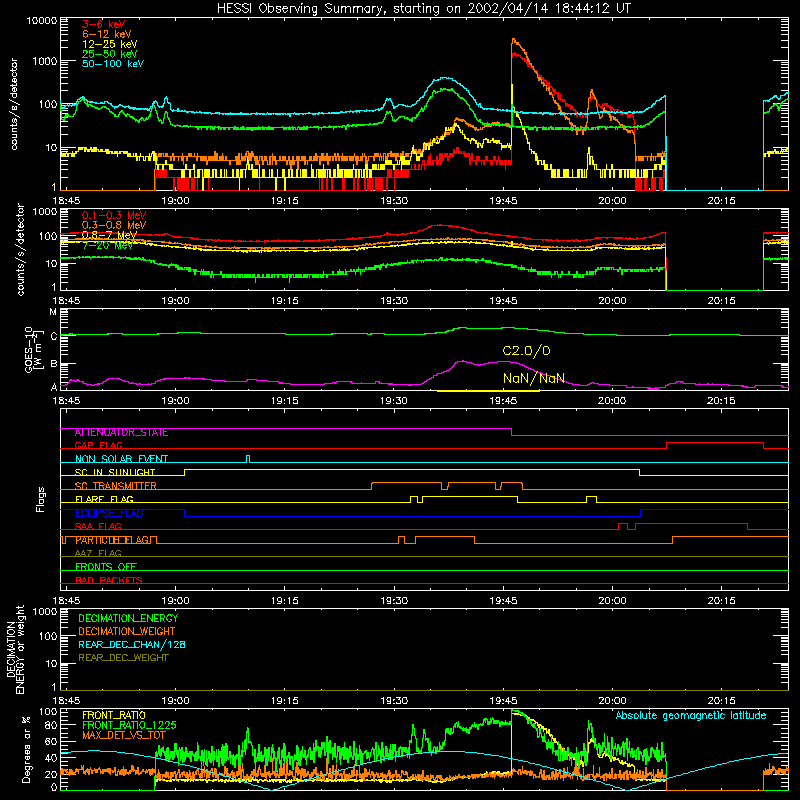The image size is (800, 800).
Task: Click the 7-20 MeV legend label
Action: pyautogui.click(x=107, y=245)
